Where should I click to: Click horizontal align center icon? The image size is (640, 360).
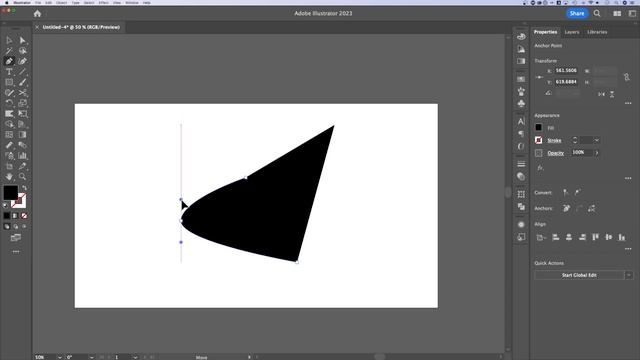tap(569, 237)
